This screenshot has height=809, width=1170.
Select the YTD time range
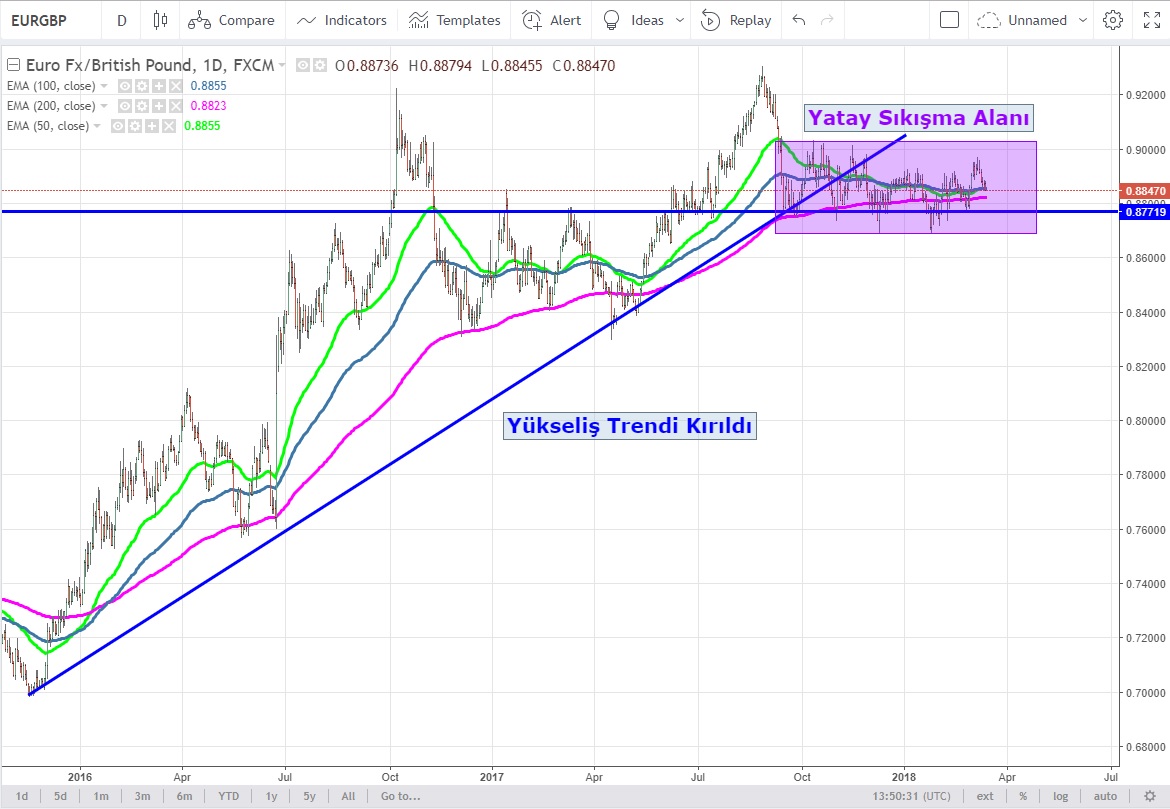click(231, 796)
